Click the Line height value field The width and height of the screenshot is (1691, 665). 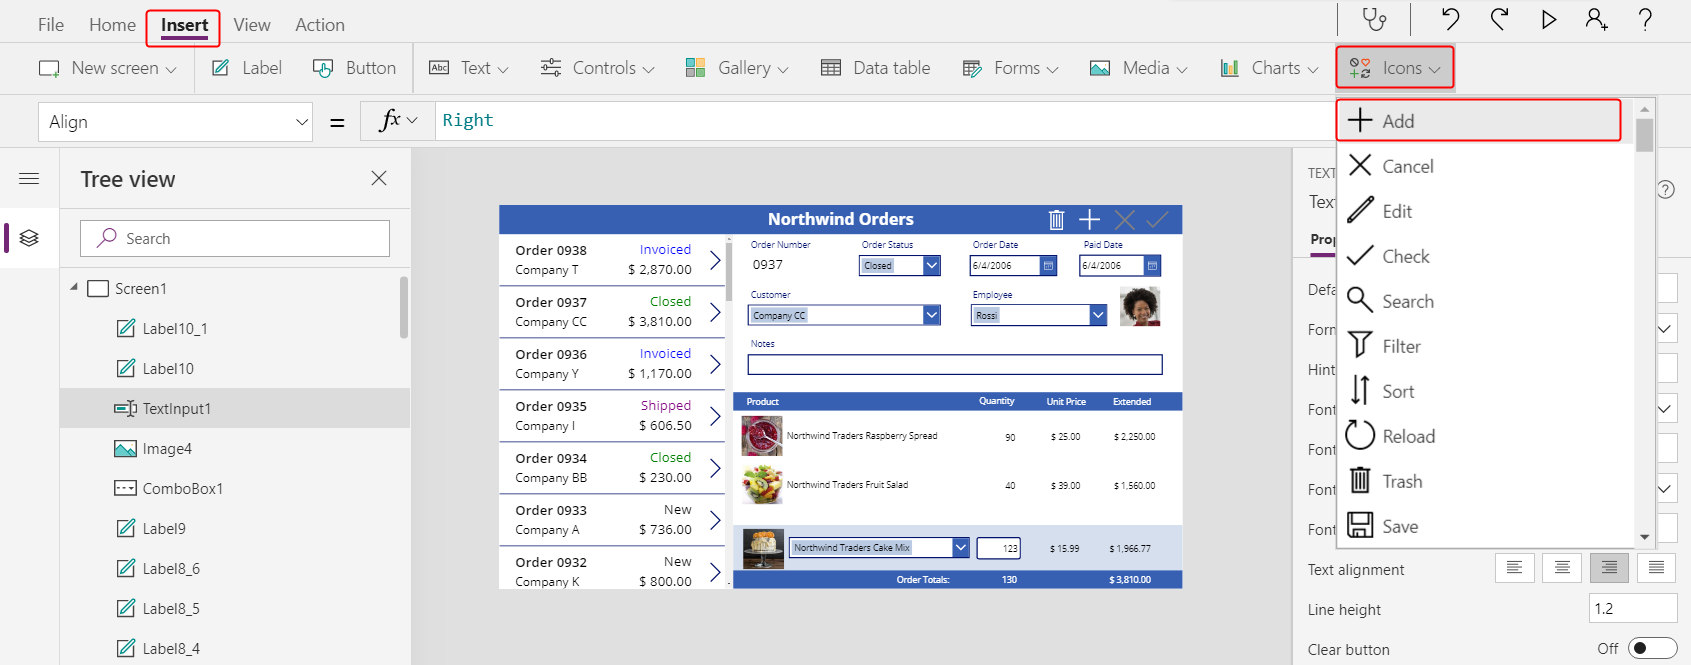pos(1632,608)
